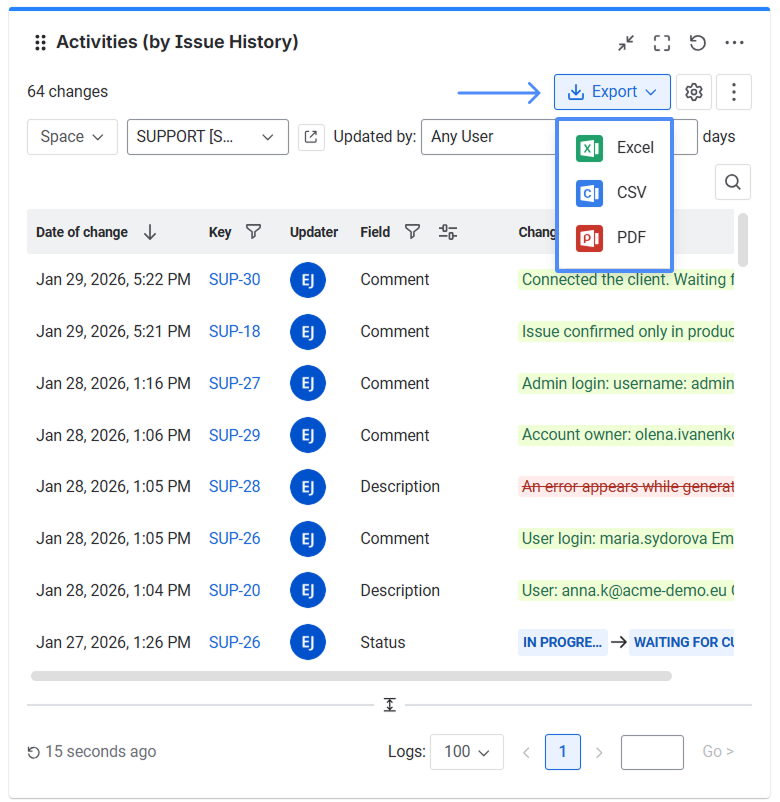
Task: Choose CSV export option
Action: coord(614,193)
